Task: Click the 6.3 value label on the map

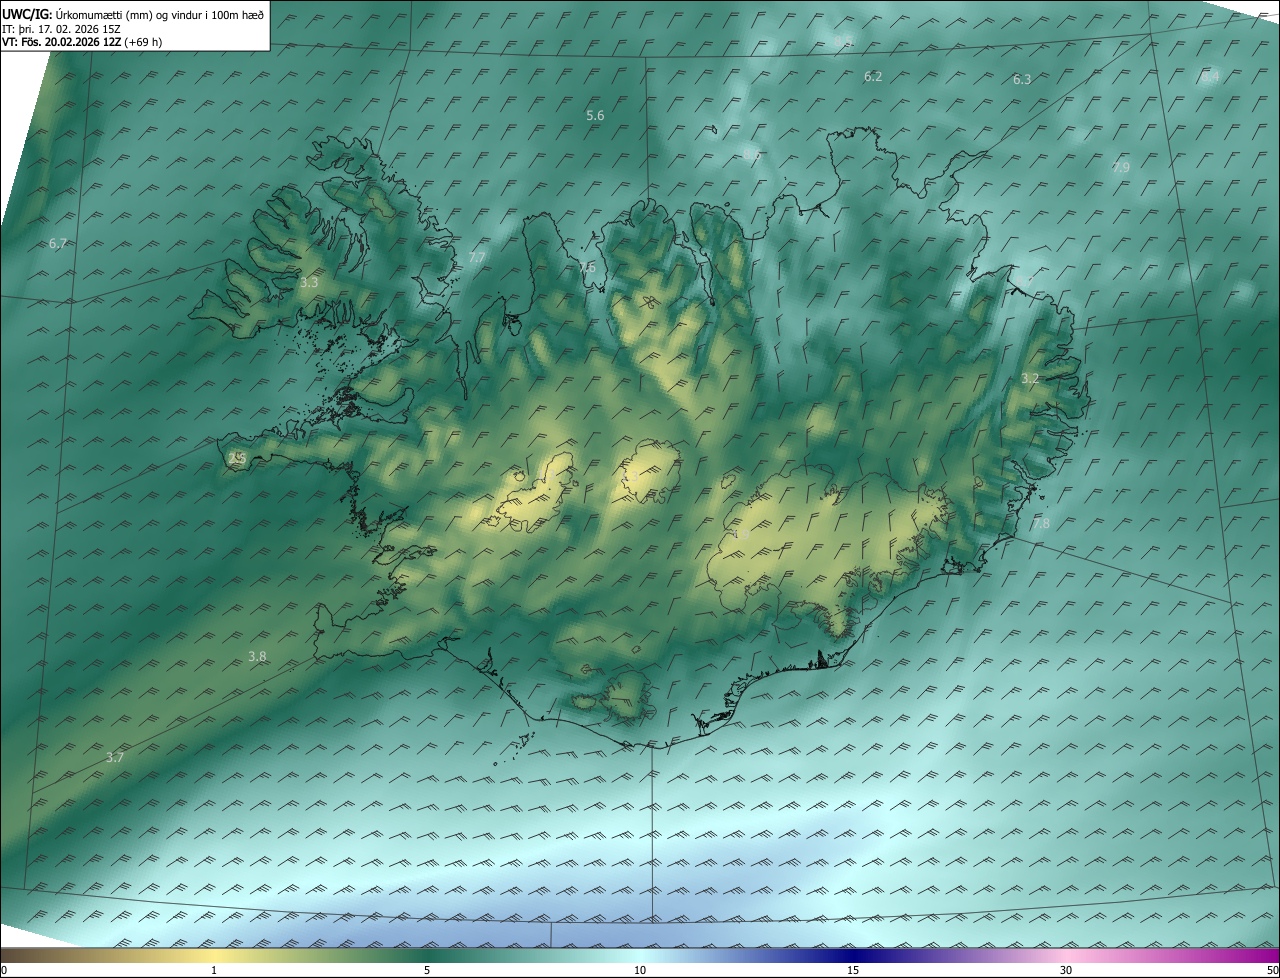Action: pos(1022,80)
